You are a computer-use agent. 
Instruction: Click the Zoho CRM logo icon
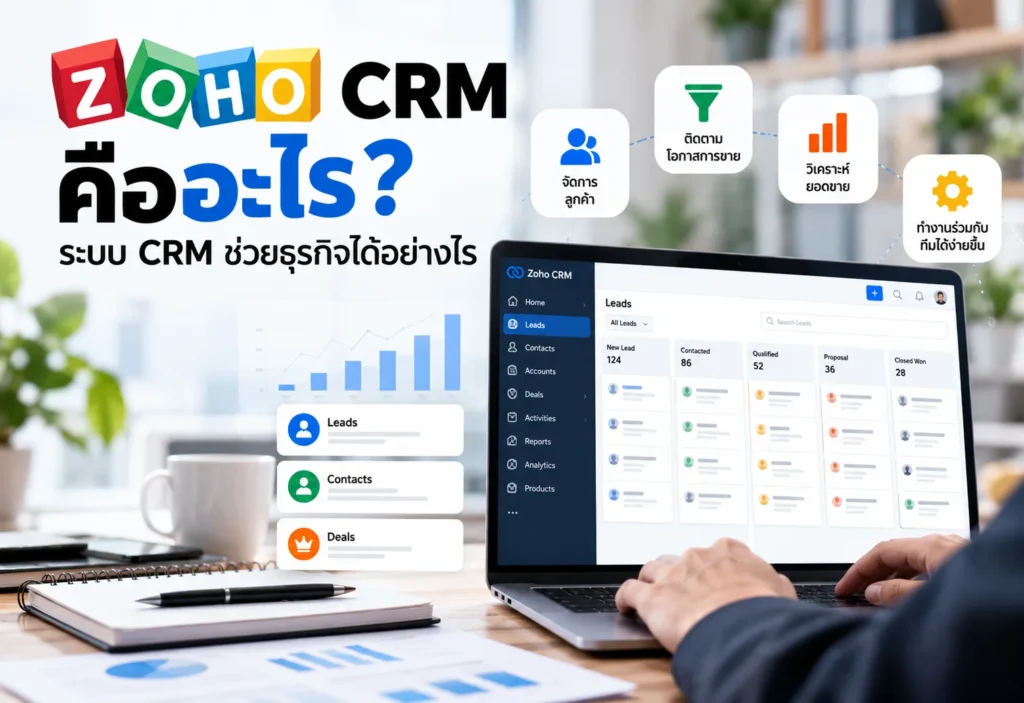(515, 272)
